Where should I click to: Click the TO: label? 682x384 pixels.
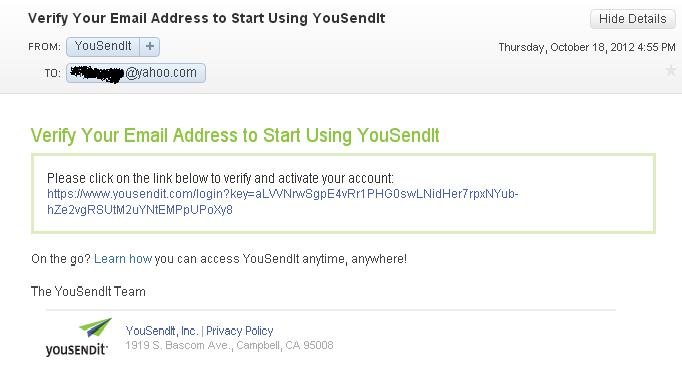pyautogui.click(x=53, y=73)
